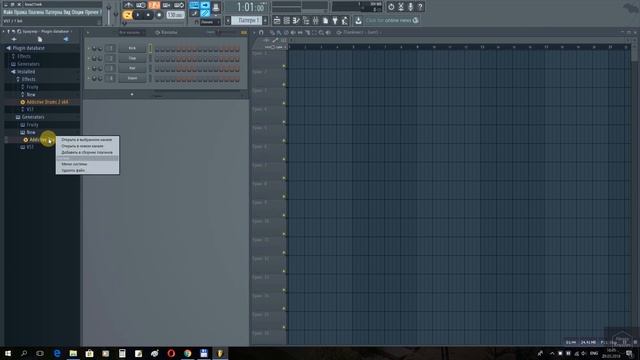Open Opera browser from the taskbar
This screenshot has height=360, width=640.
tap(171, 353)
